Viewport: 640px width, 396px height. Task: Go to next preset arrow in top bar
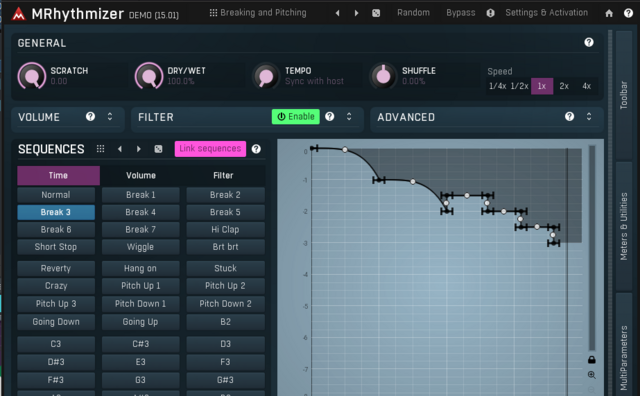pos(356,13)
